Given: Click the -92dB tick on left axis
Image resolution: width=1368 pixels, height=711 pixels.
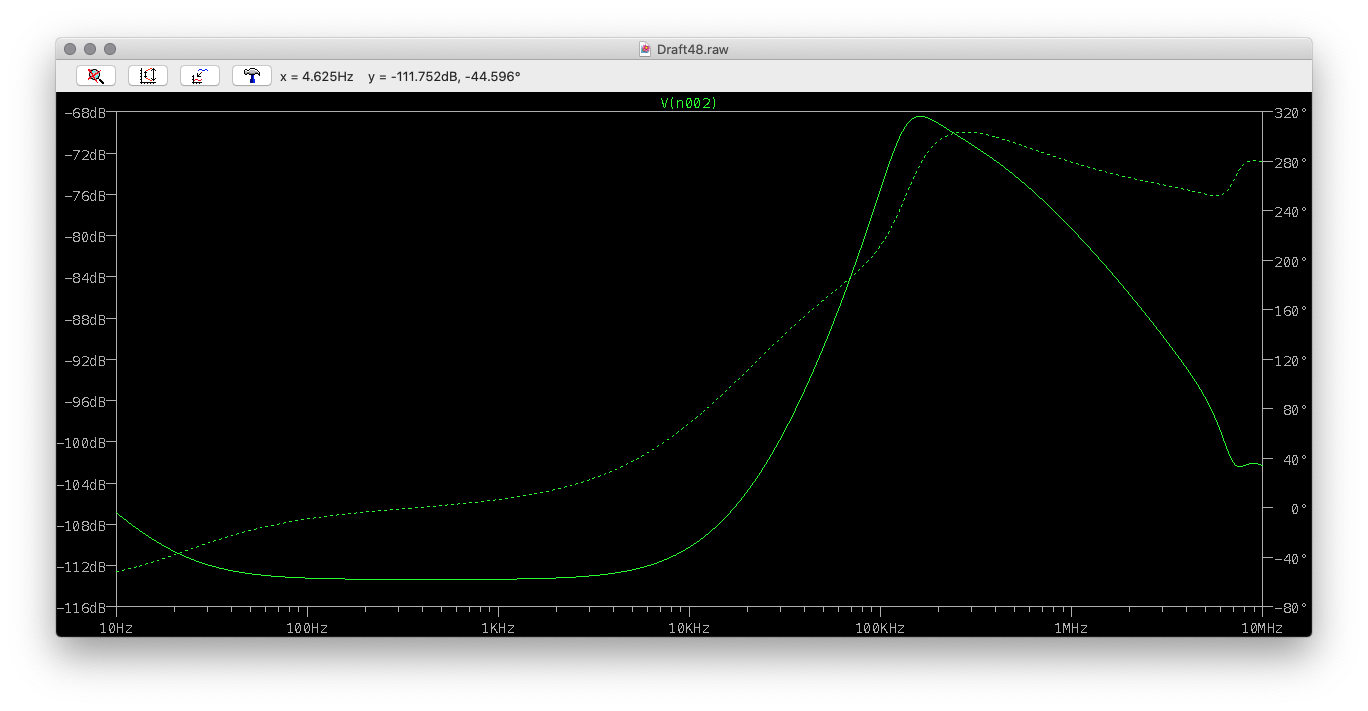Looking at the screenshot, I should click(86, 360).
